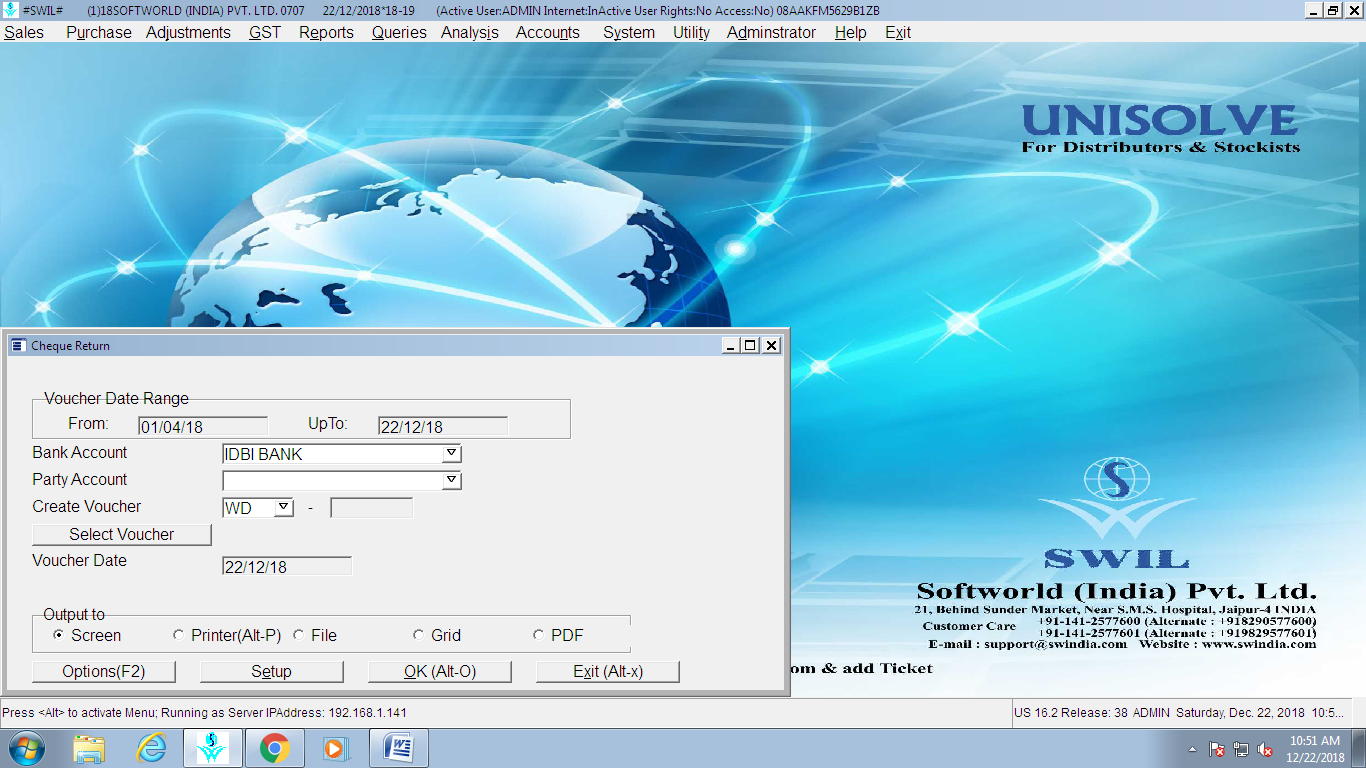The image size is (1366, 768).
Task: Click the Cheque Return window menu icon
Action: point(17,345)
